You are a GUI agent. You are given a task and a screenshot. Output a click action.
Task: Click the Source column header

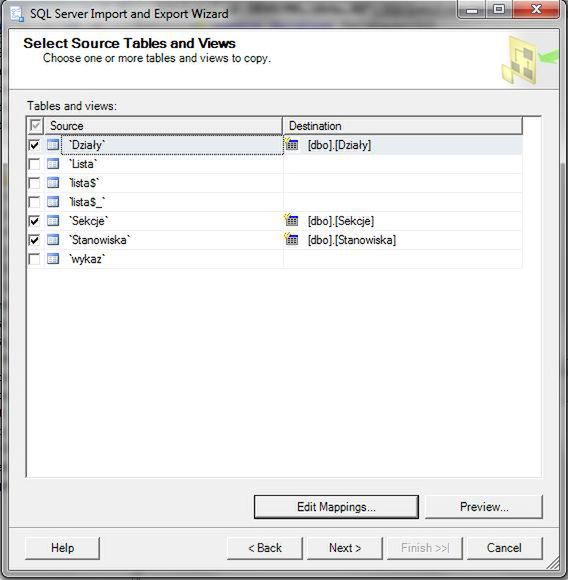(x=163, y=126)
